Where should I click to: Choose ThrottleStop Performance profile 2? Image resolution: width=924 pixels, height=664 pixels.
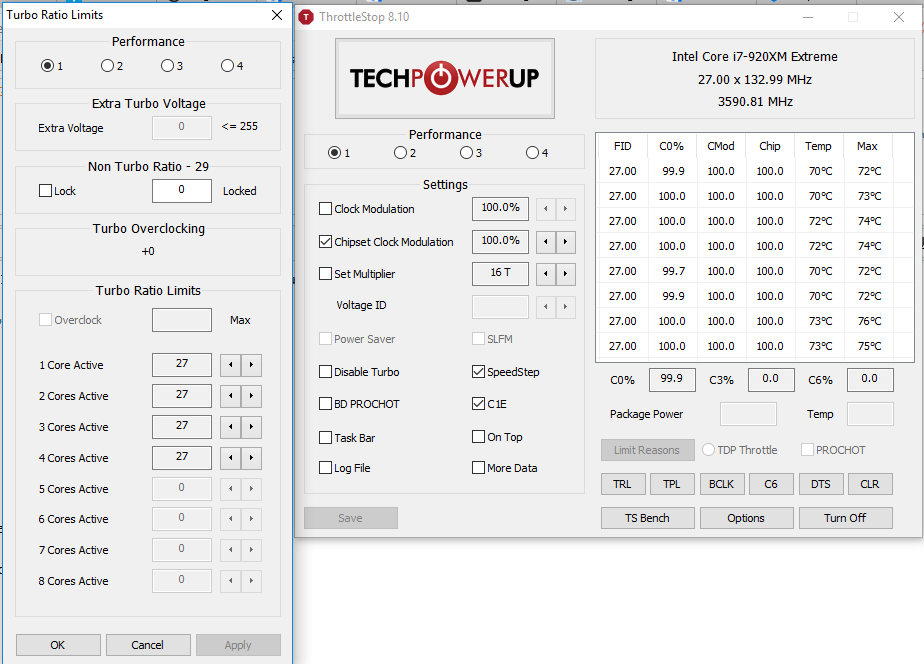tap(400, 153)
